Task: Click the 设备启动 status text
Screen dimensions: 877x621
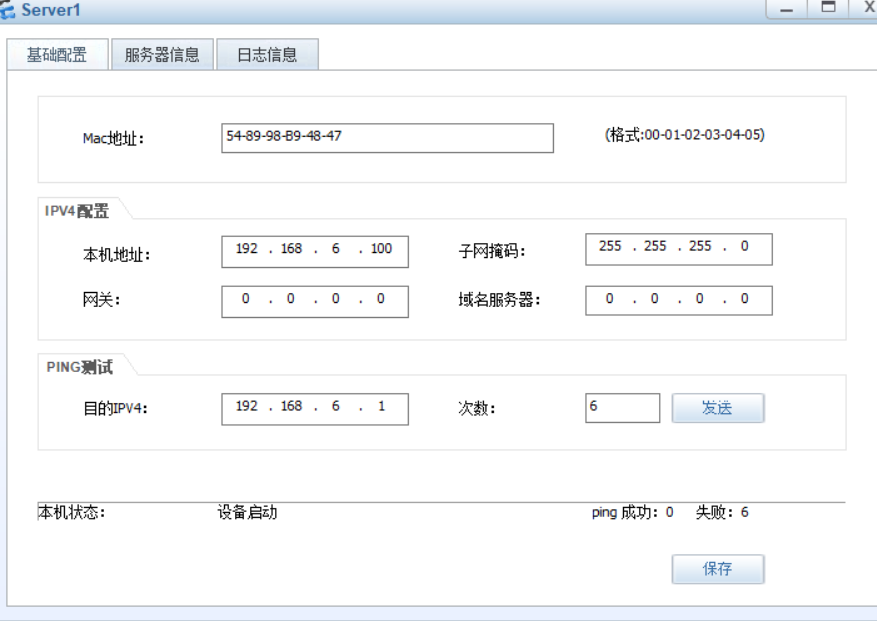Action: pyautogui.click(x=247, y=512)
